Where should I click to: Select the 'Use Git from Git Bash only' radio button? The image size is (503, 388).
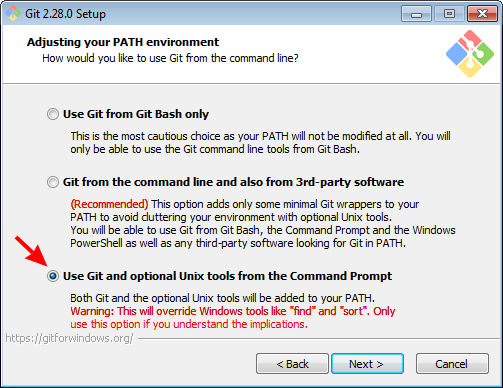click(x=53, y=114)
